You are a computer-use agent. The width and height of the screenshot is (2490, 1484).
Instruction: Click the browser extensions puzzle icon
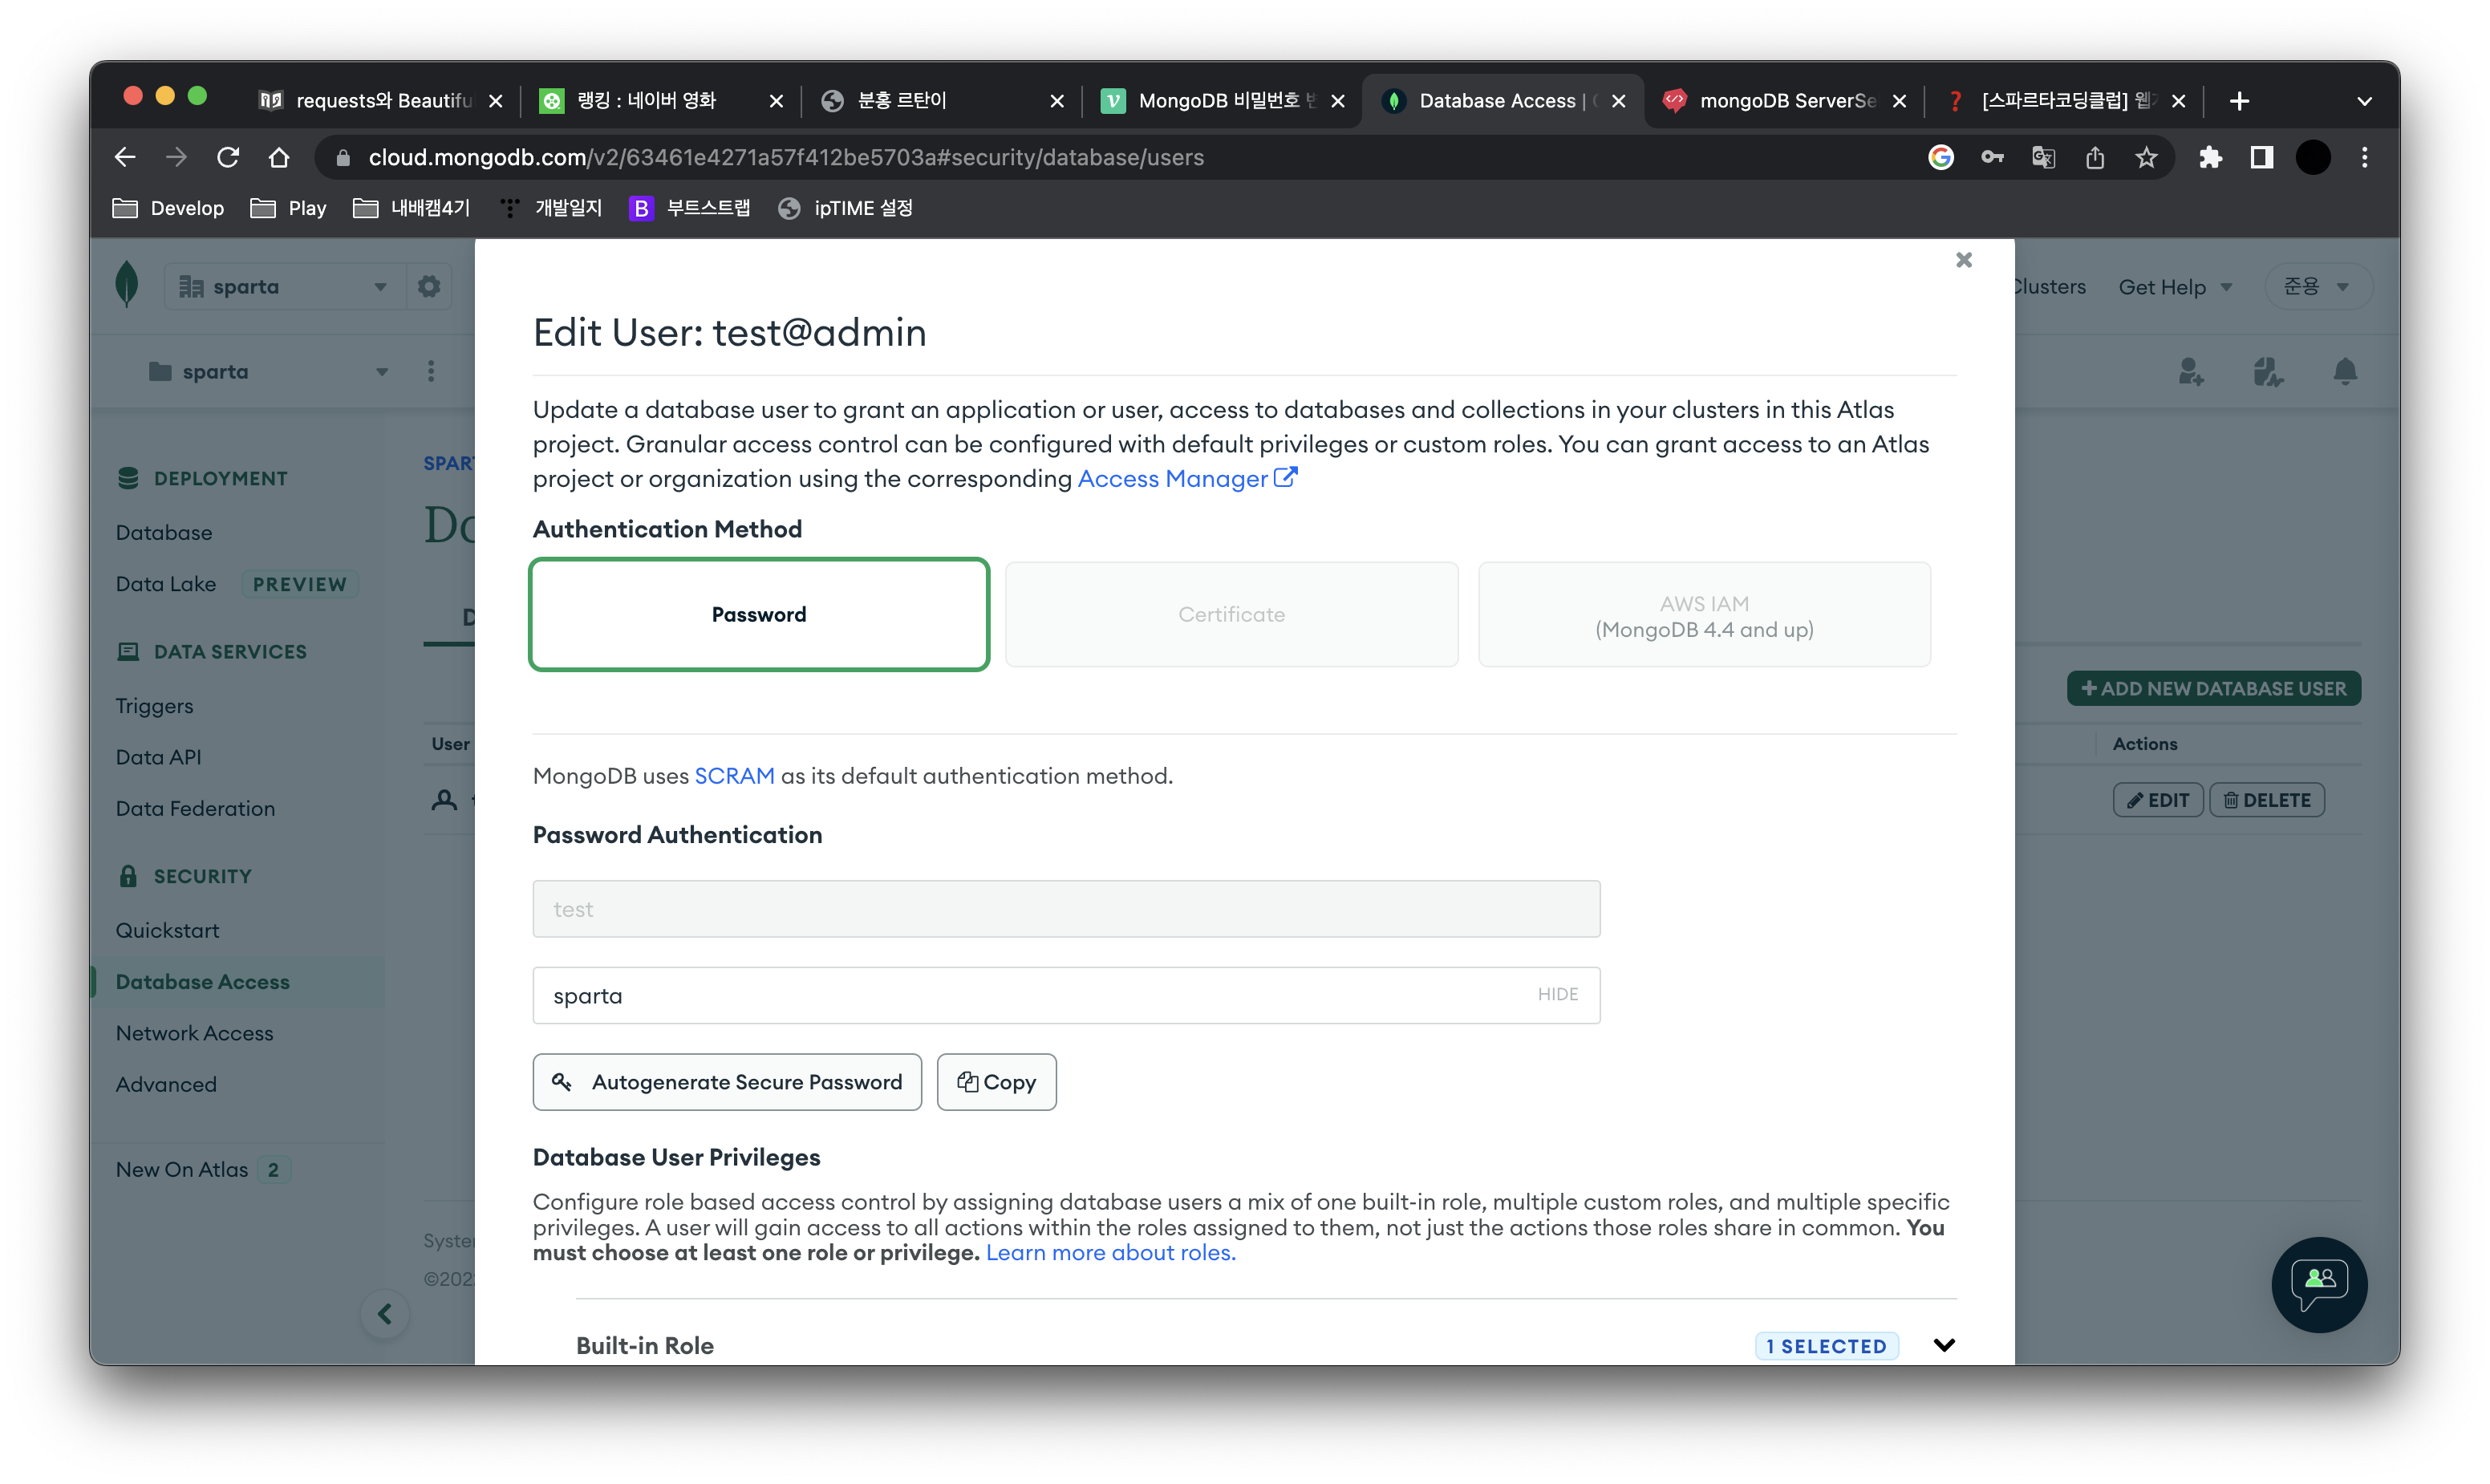[2209, 157]
